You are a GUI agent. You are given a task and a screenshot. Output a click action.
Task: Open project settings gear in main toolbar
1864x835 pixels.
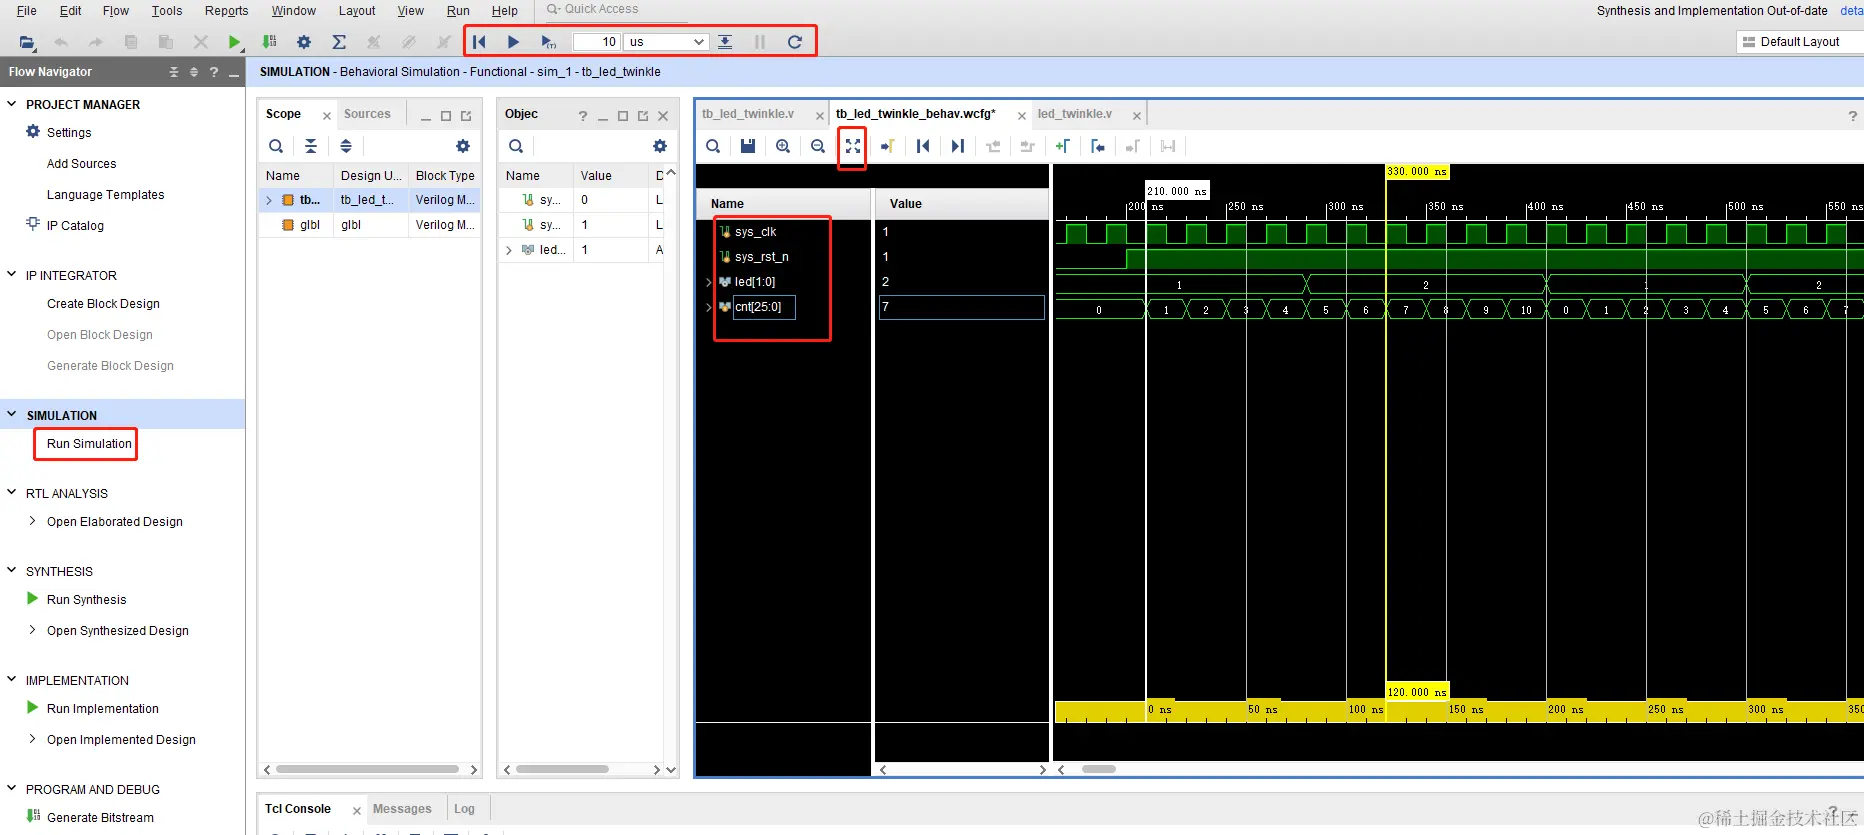[x=304, y=42]
